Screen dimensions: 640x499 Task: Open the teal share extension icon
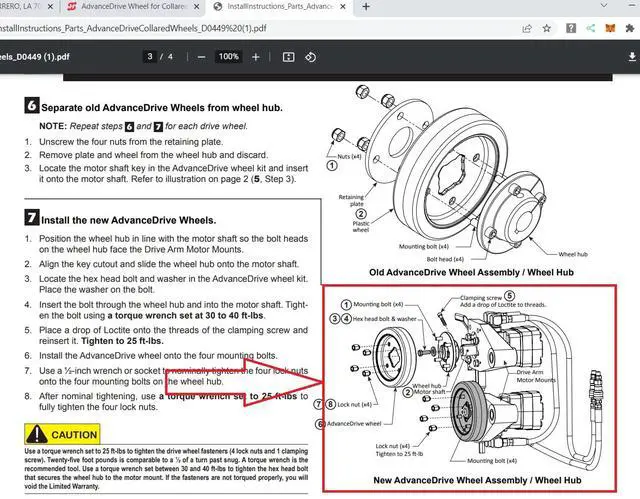point(591,28)
